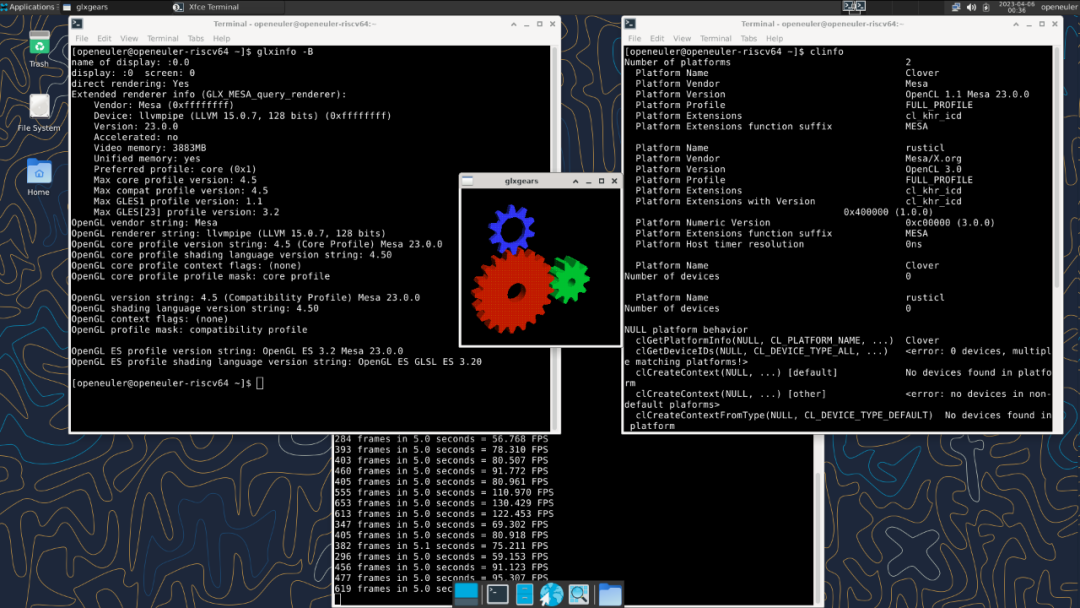Switch to Xfce Terminal in the taskbar

click(x=208, y=7)
